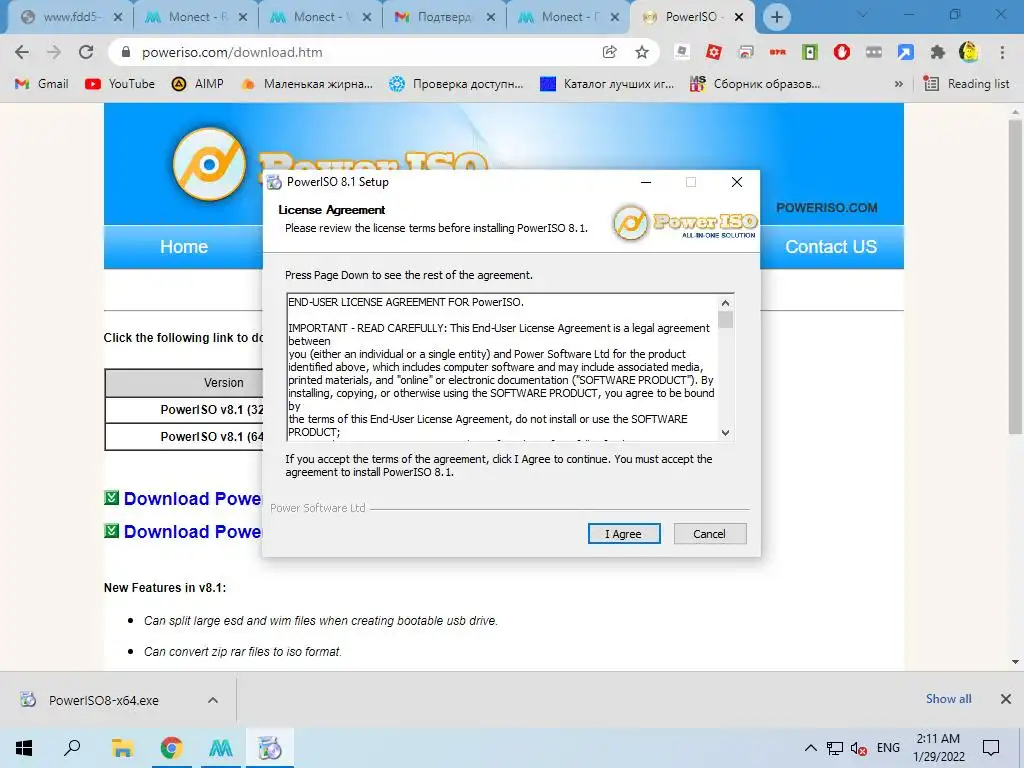This screenshot has height=768, width=1024.
Task: Open the Contact US menu item
Action: [x=831, y=247]
